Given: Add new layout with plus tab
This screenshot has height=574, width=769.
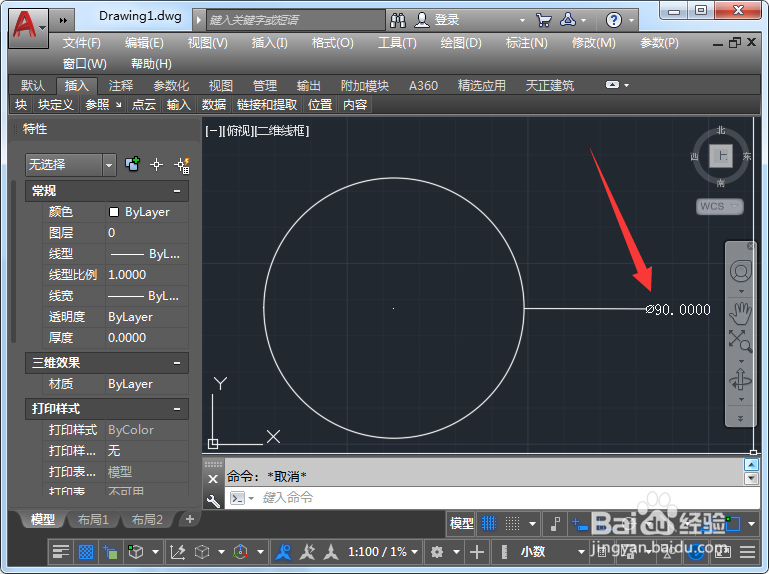Looking at the screenshot, I should point(190,519).
